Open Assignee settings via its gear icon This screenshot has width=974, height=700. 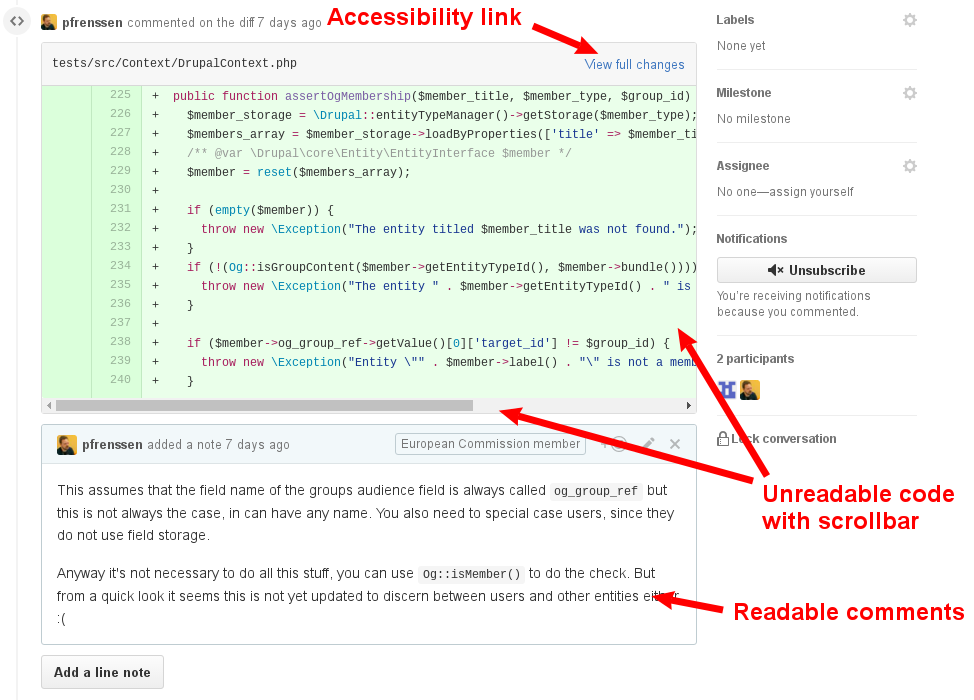909,165
